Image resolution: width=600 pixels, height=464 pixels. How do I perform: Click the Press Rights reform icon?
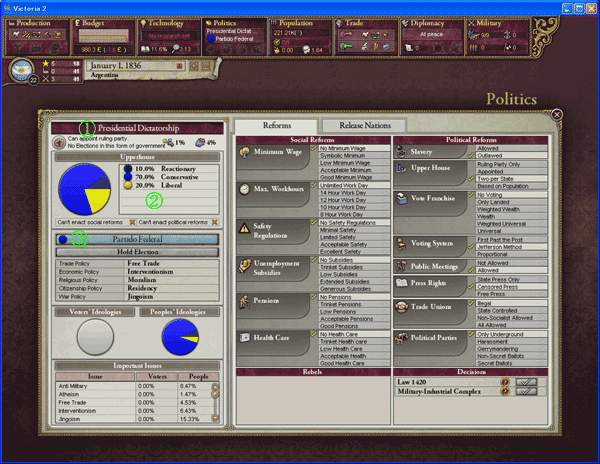coord(405,283)
